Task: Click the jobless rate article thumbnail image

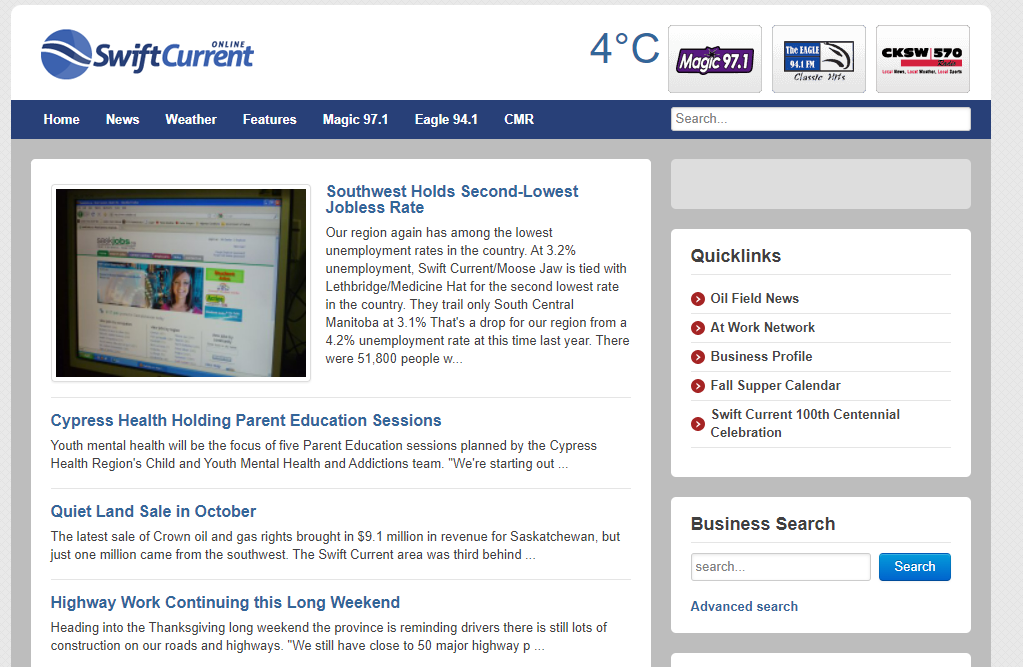Action: tap(180, 283)
